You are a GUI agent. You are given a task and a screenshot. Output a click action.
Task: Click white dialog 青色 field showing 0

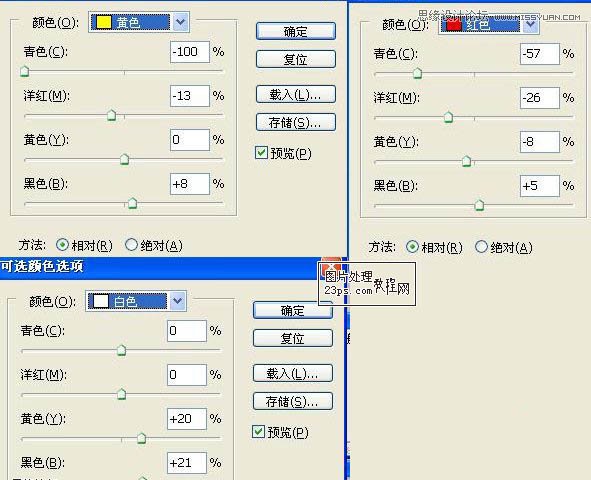[x=187, y=331]
